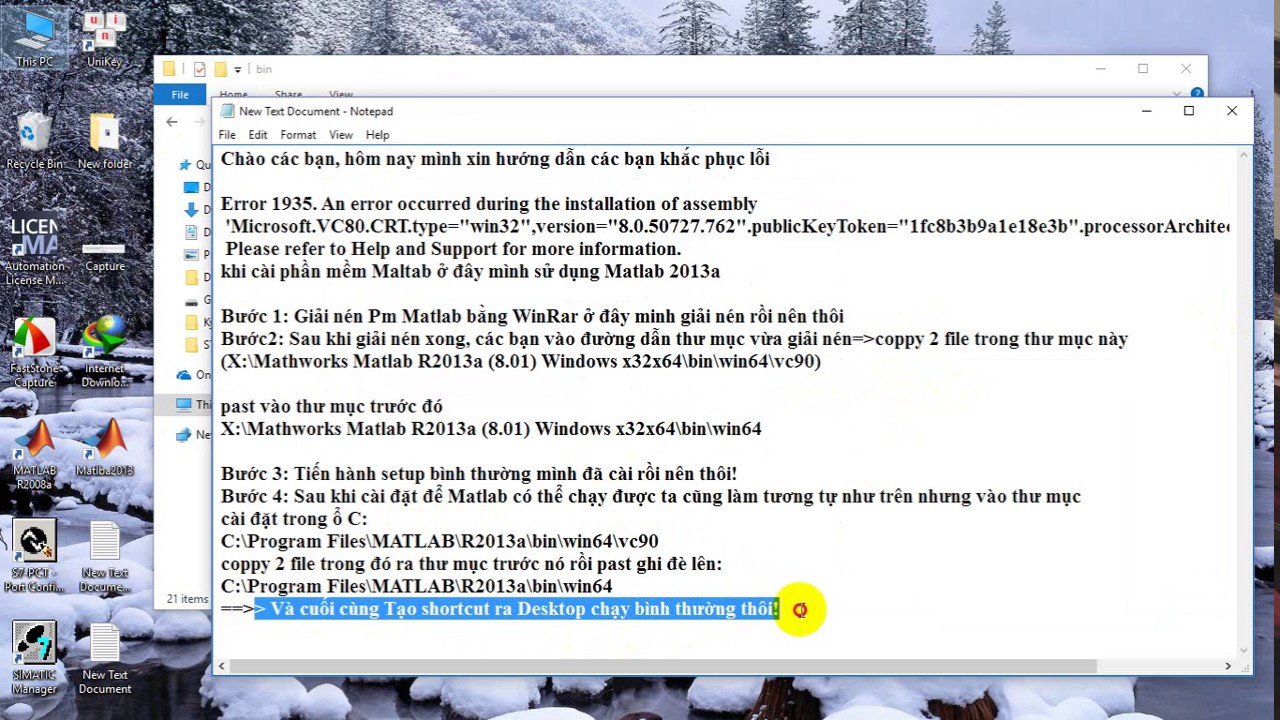Select Quick access star in Explorer sidebar
1280x720 pixels.
pos(185,165)
